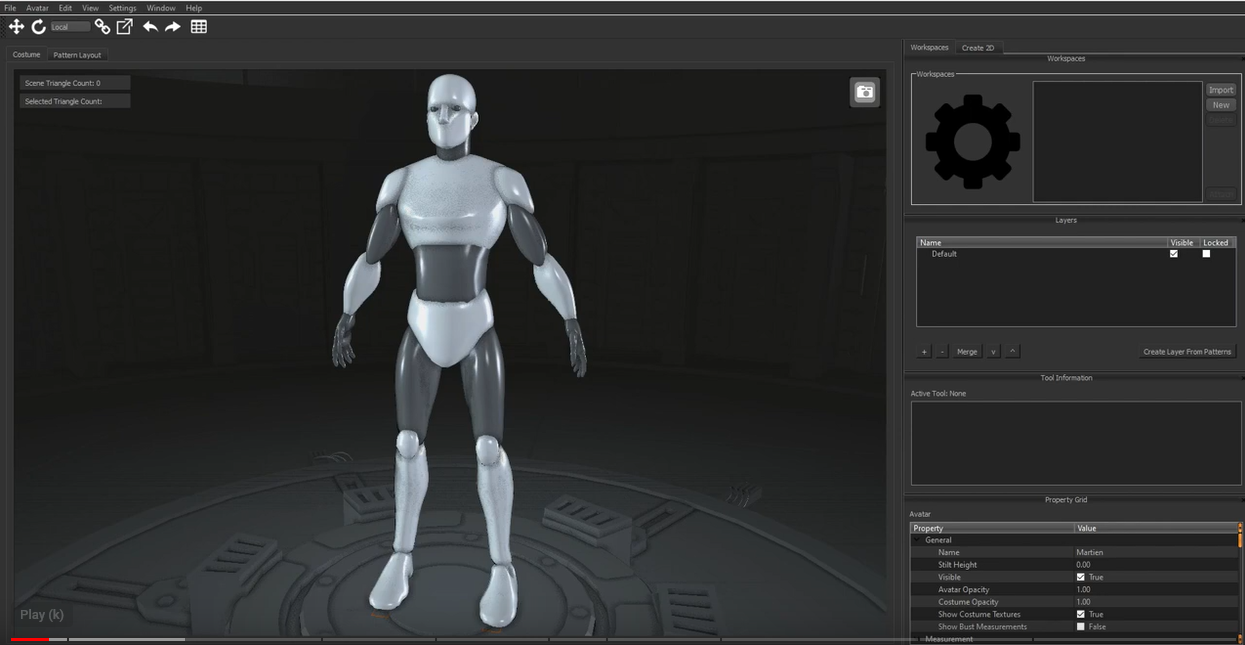This screenshot has height=645, width=1245.
Task: Click the Avatar Opacity value field
Action: [x=1155, y=590]
